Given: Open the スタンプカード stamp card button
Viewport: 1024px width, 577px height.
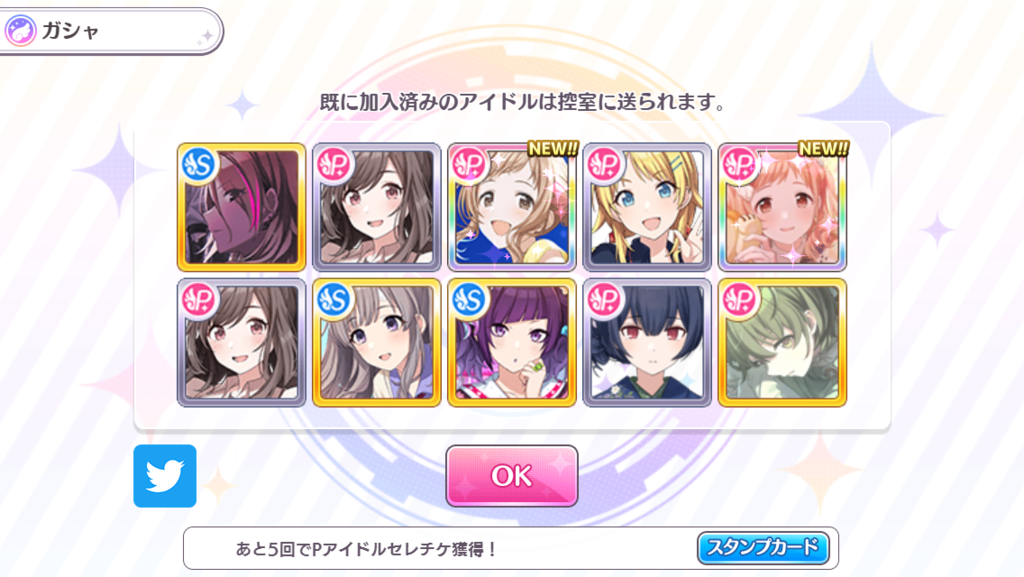Looking at the screenshot, I should 763,548.
